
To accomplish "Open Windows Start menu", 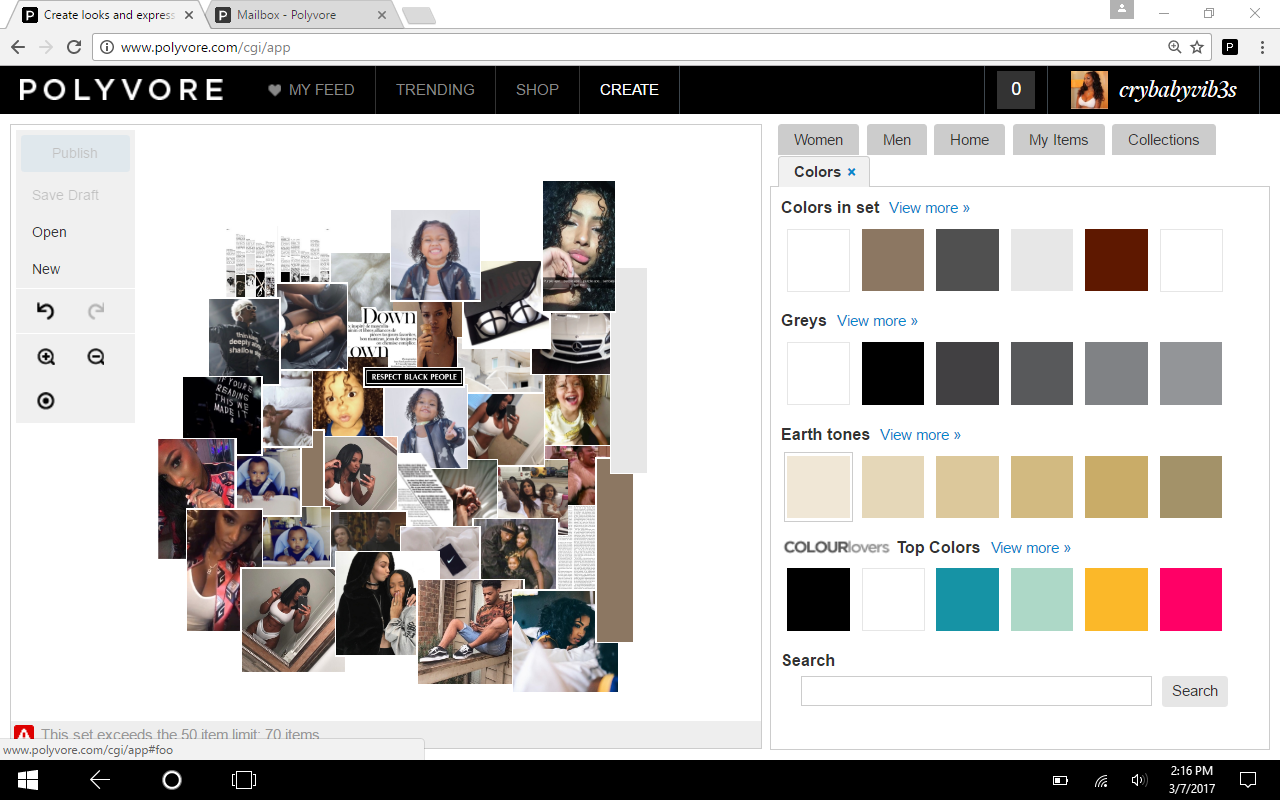I will [x=27, y=780].
